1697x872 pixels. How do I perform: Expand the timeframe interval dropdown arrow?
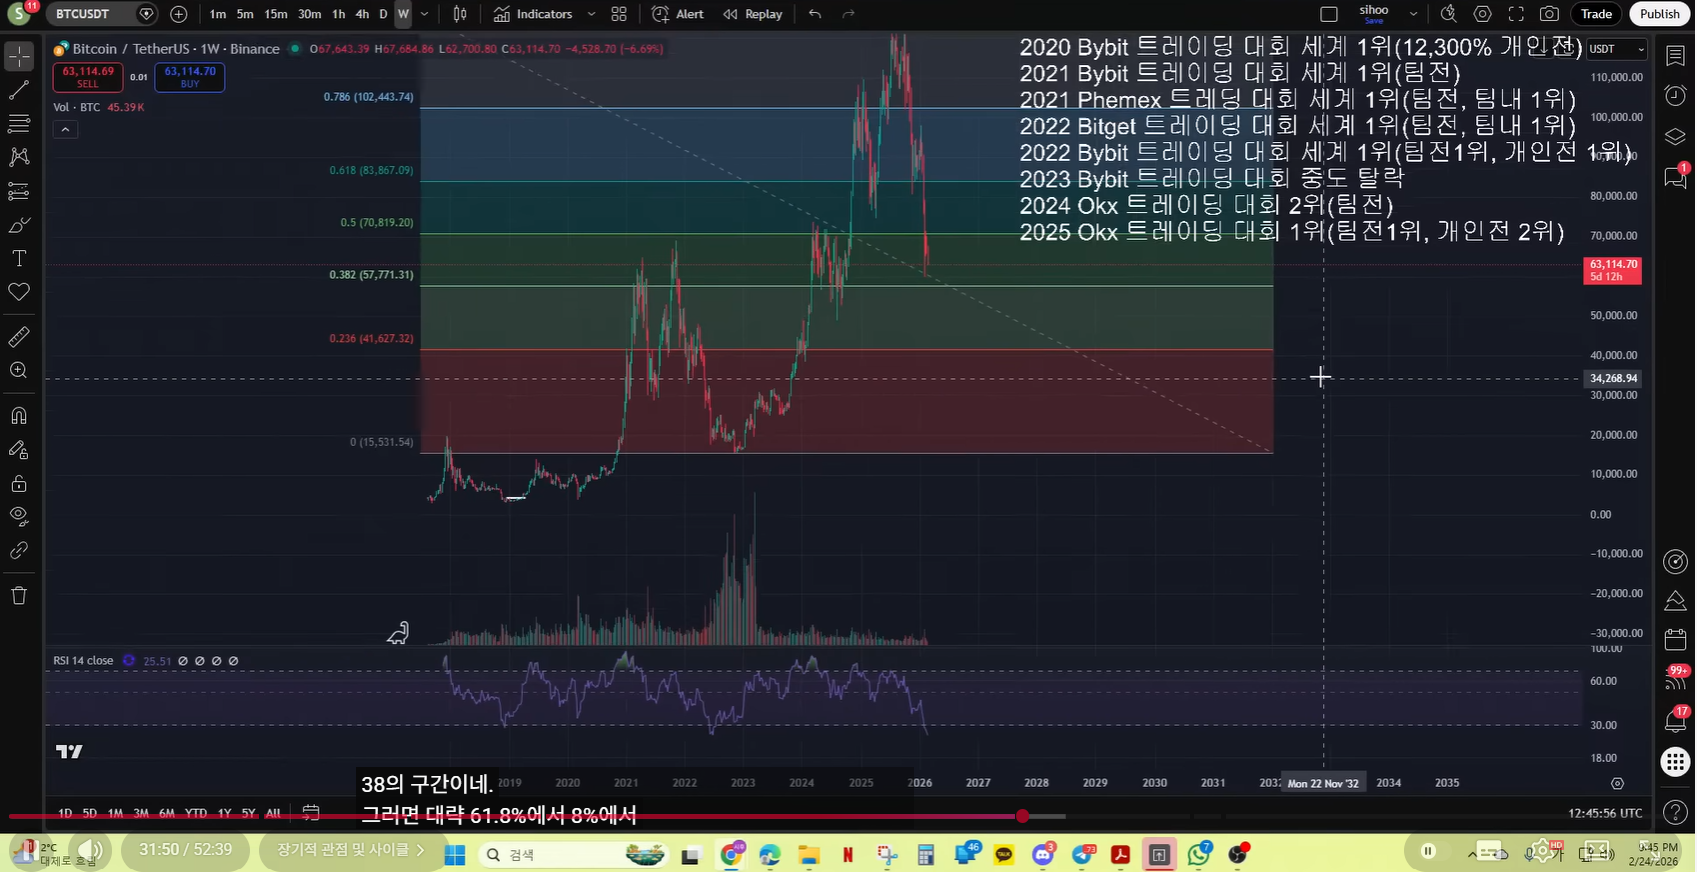[425, 14]
